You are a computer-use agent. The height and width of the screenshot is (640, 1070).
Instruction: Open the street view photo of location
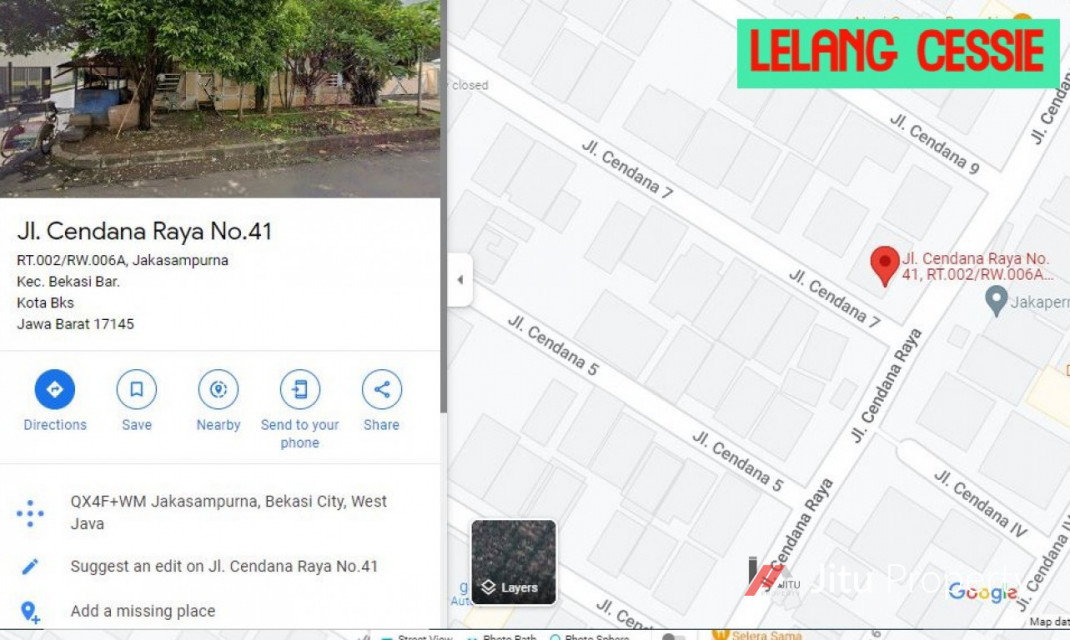(220, 99)
